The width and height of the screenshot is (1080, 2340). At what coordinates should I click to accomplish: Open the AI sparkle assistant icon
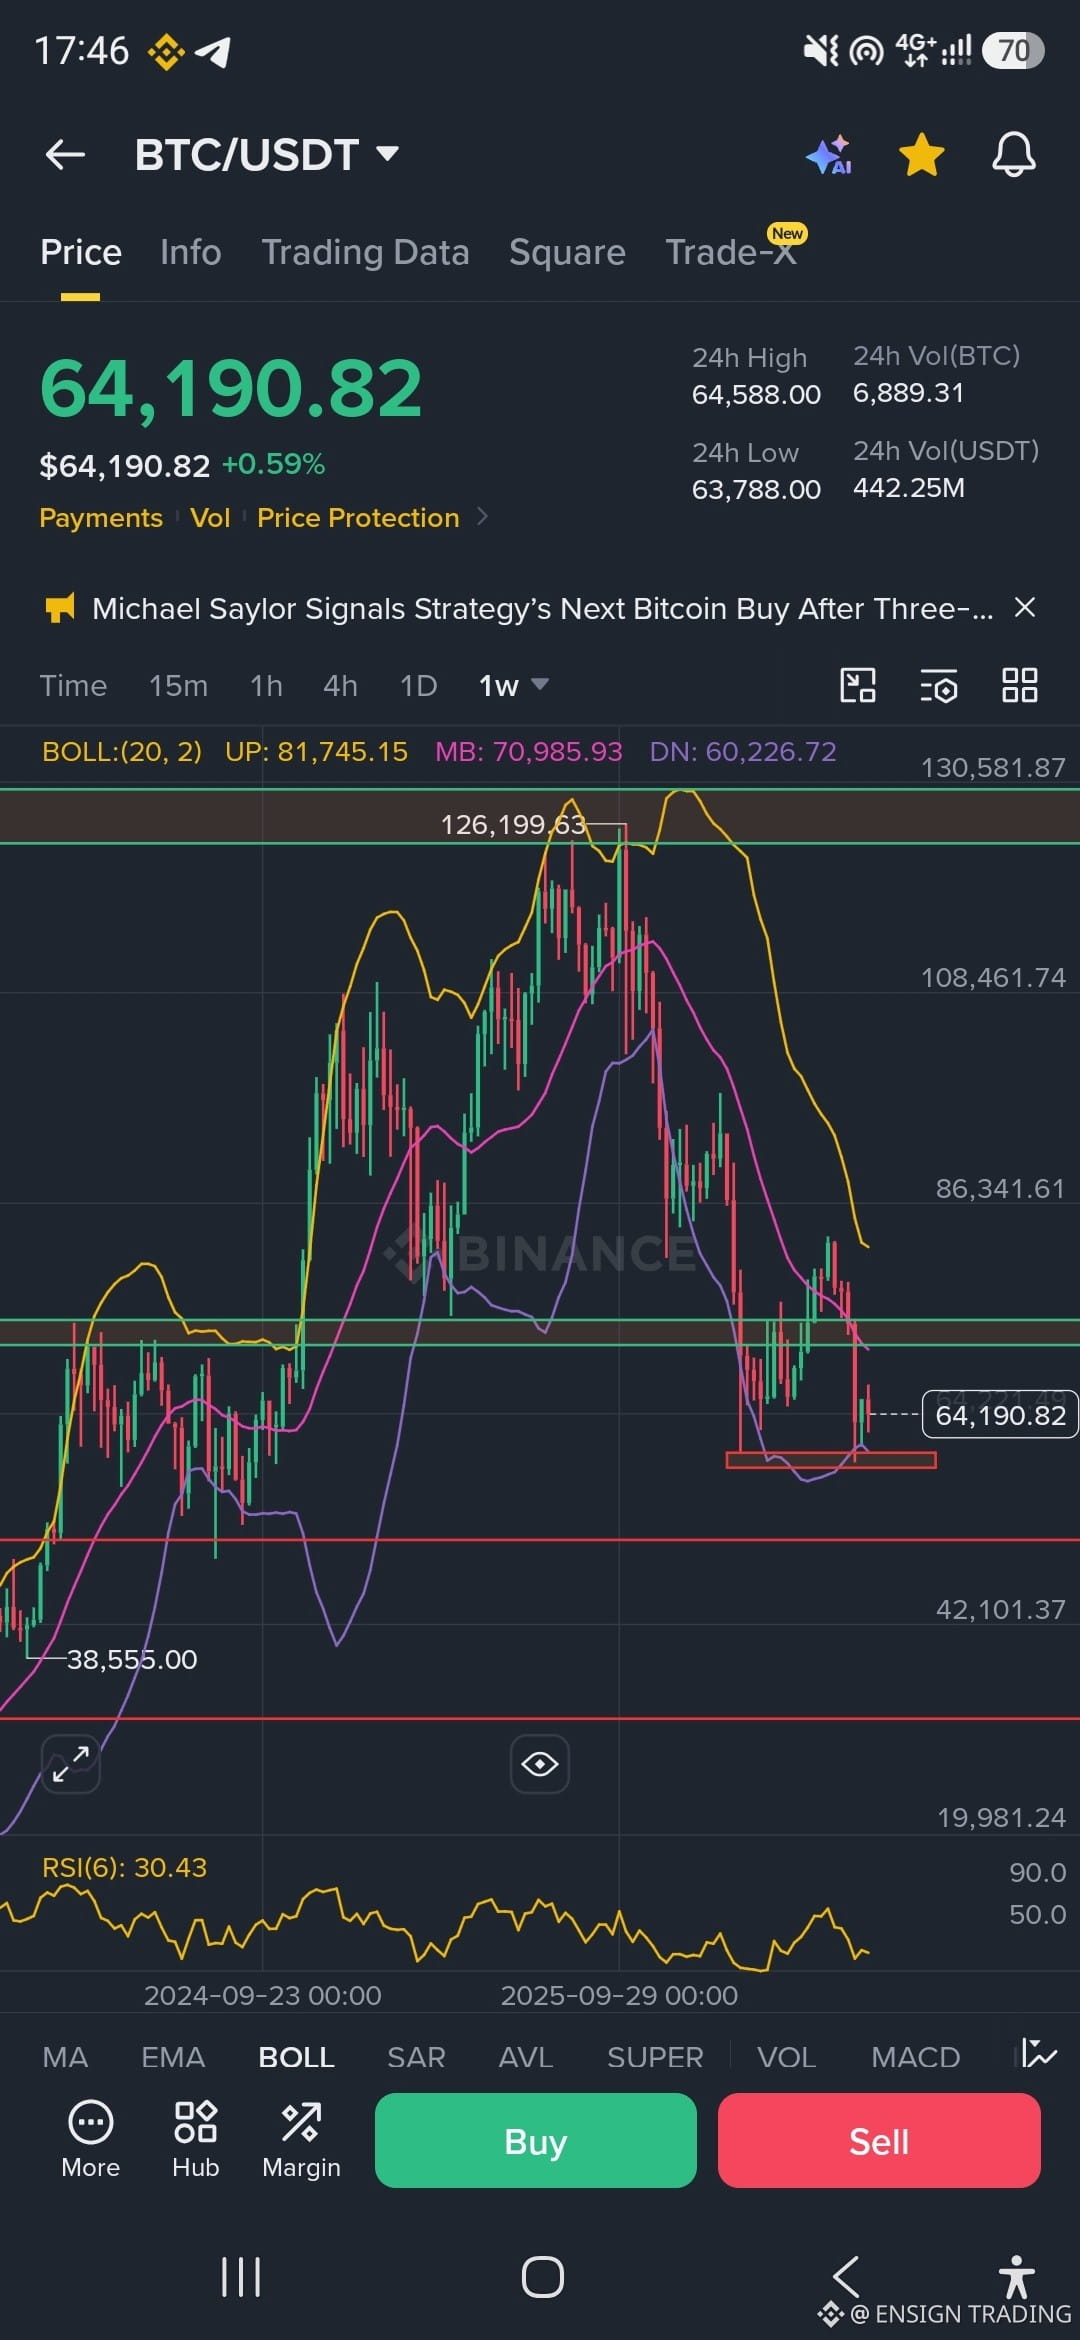[x=828, y=155]
